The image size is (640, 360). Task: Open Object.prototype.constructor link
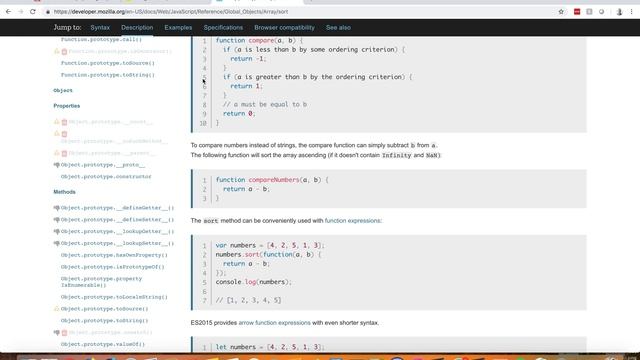(106, 177)
